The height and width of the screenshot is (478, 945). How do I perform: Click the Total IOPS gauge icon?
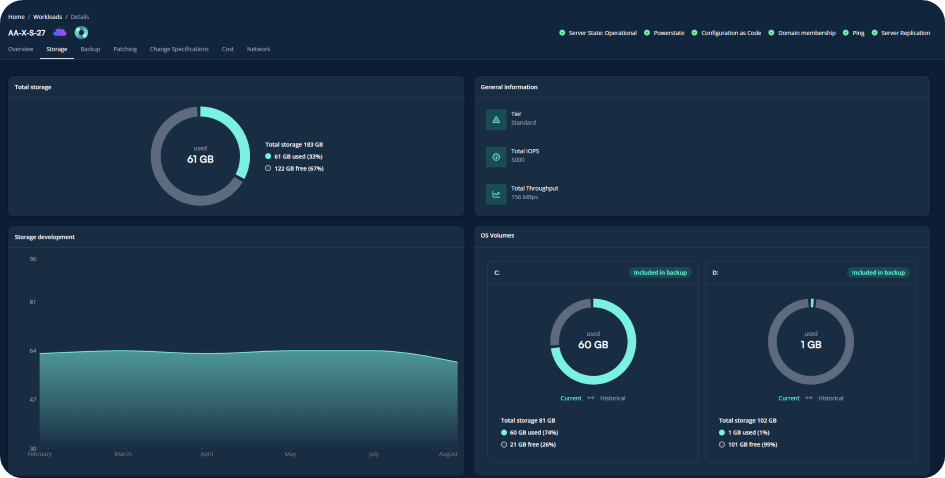496,157
